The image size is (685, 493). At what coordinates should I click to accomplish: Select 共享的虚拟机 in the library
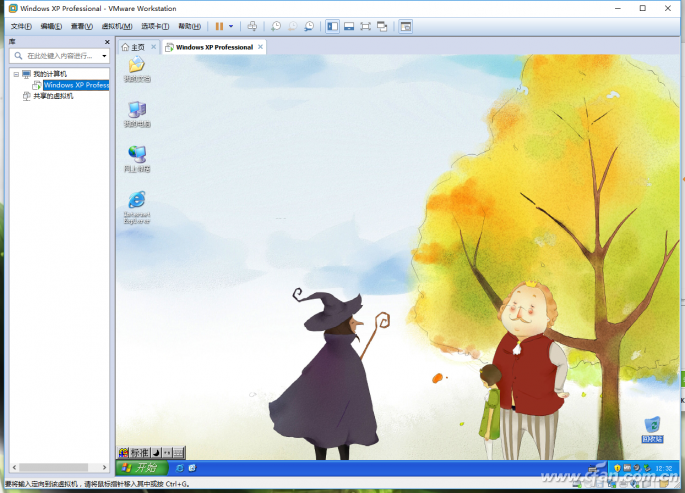click(53, 96)
